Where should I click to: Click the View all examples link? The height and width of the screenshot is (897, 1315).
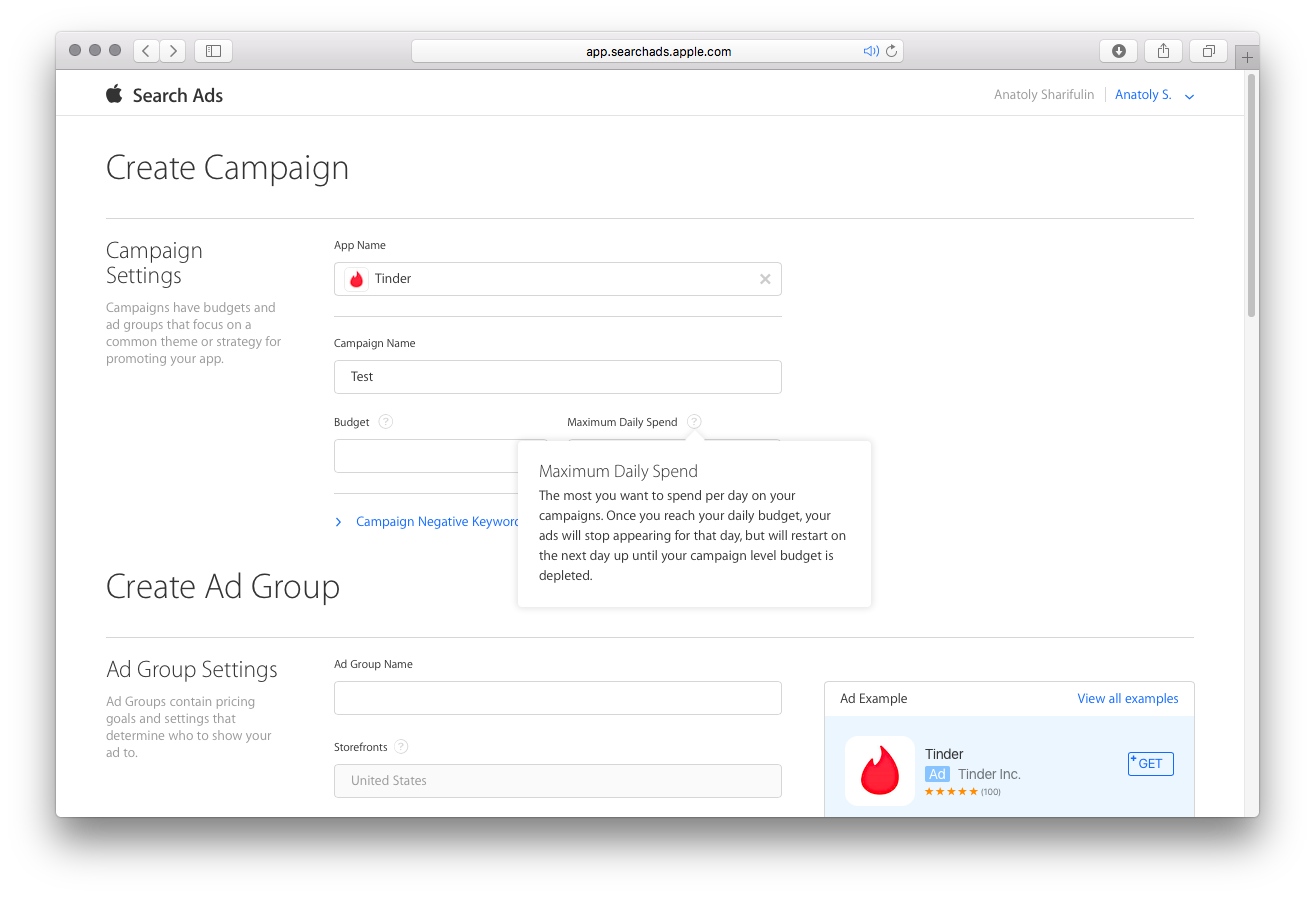coord(1127,699)
